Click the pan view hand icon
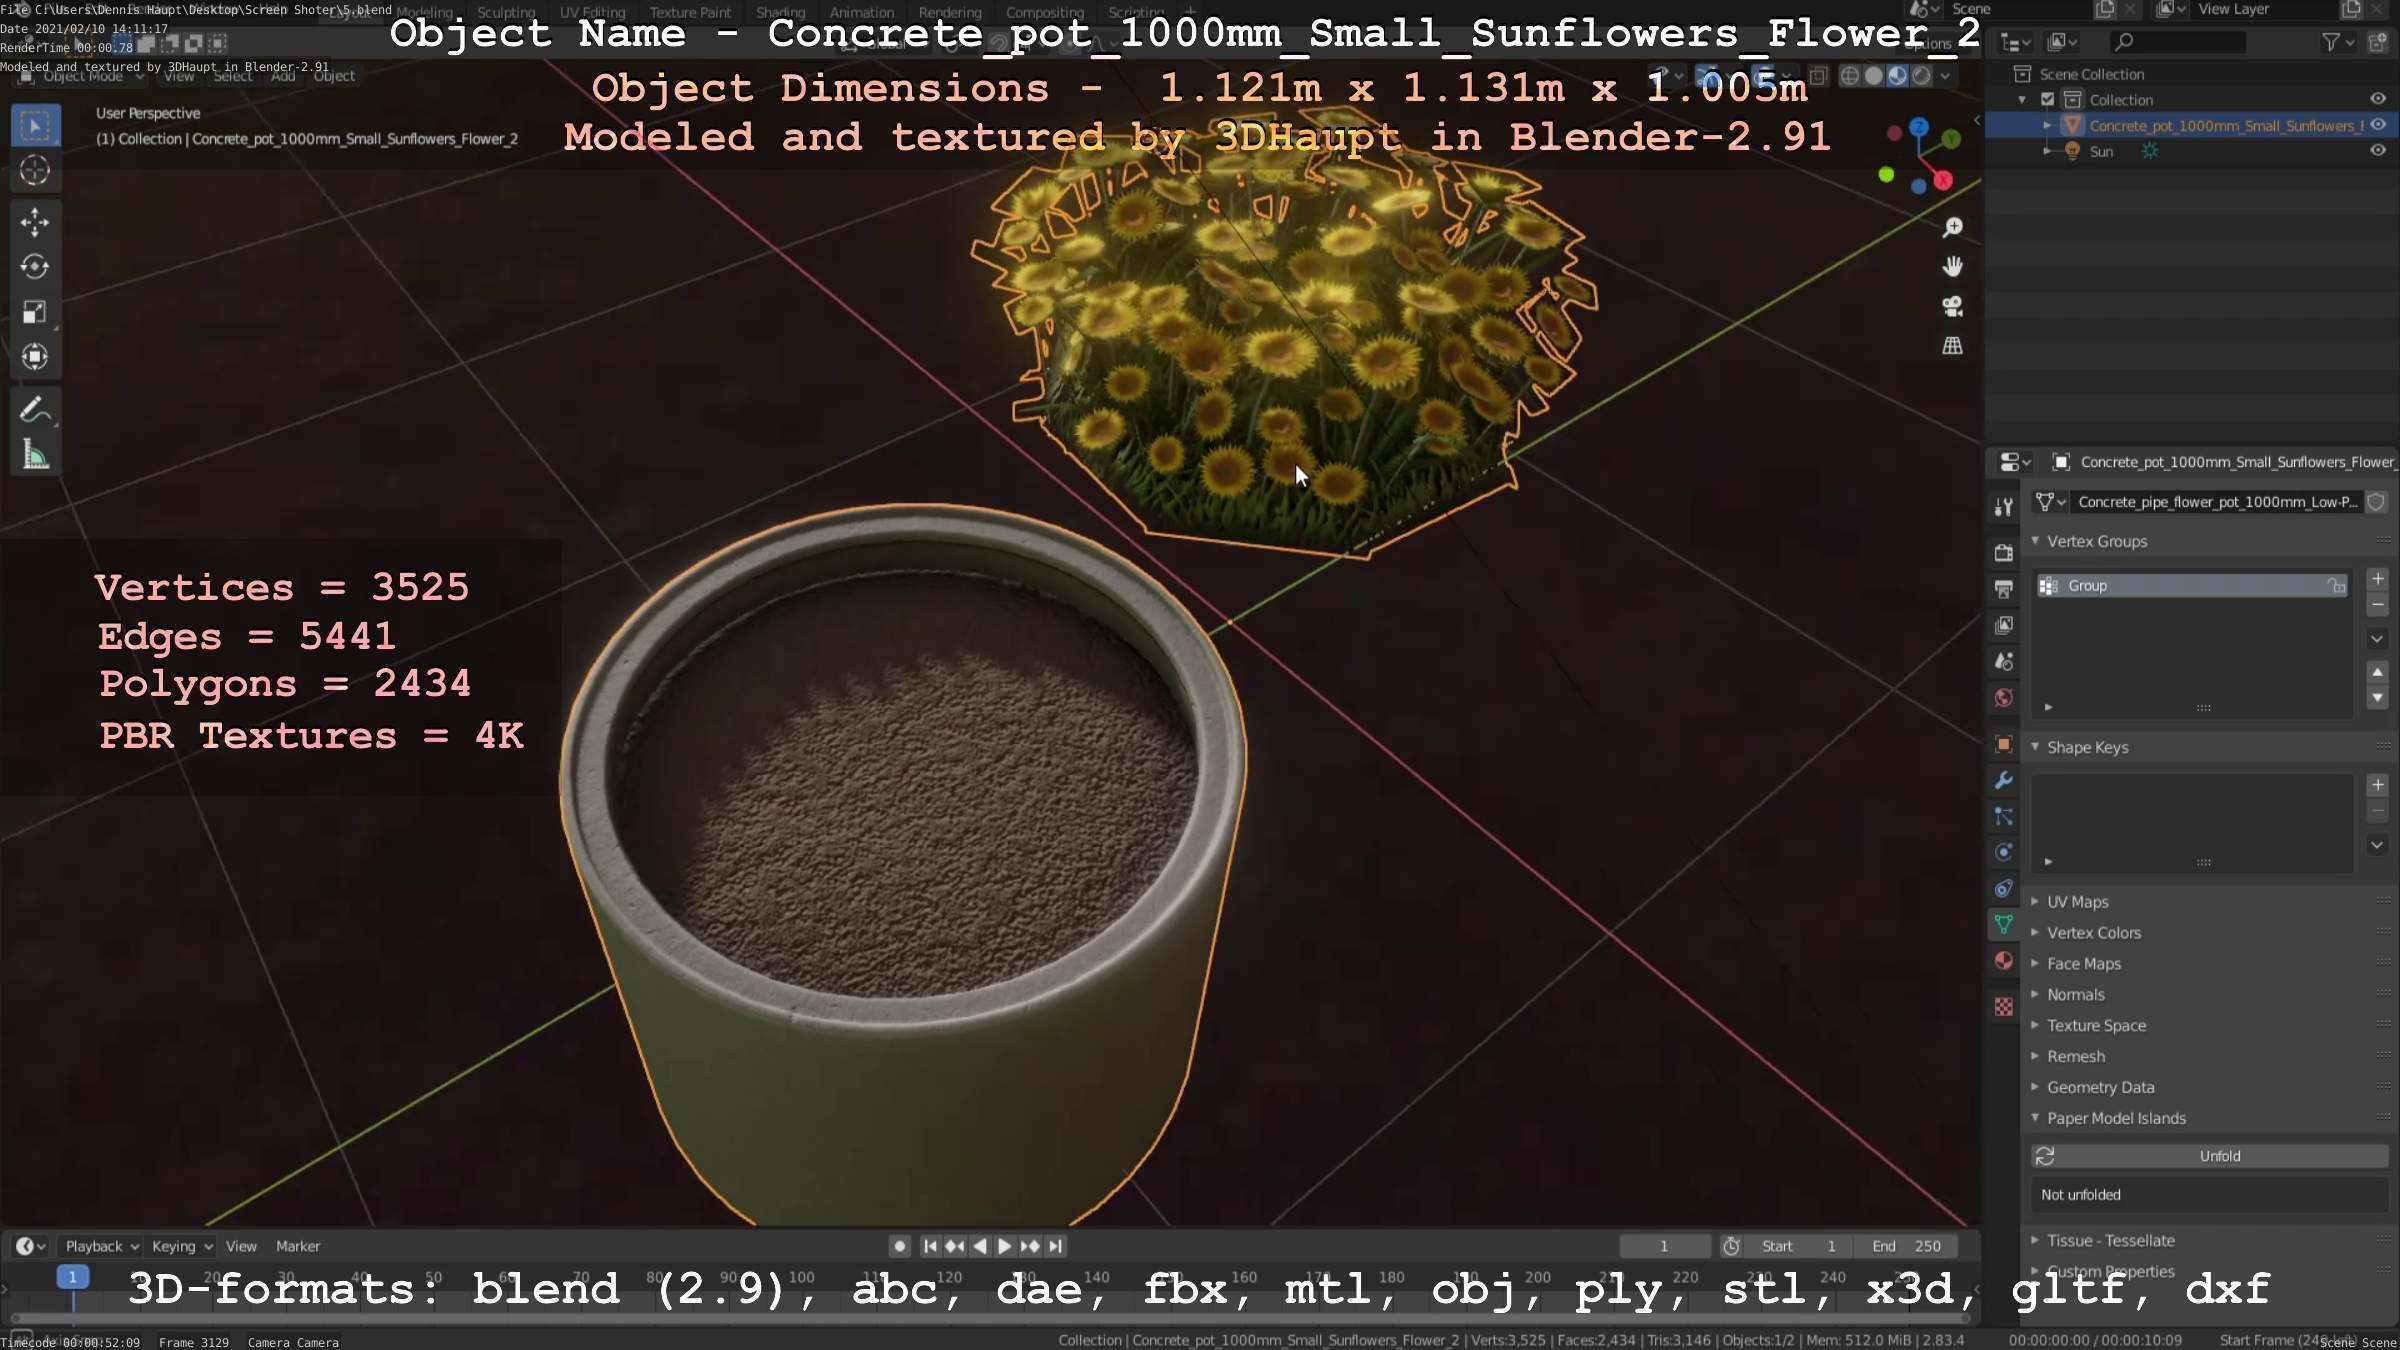The height and width of the screenshot is (1350, 2400). (1952, 267)
